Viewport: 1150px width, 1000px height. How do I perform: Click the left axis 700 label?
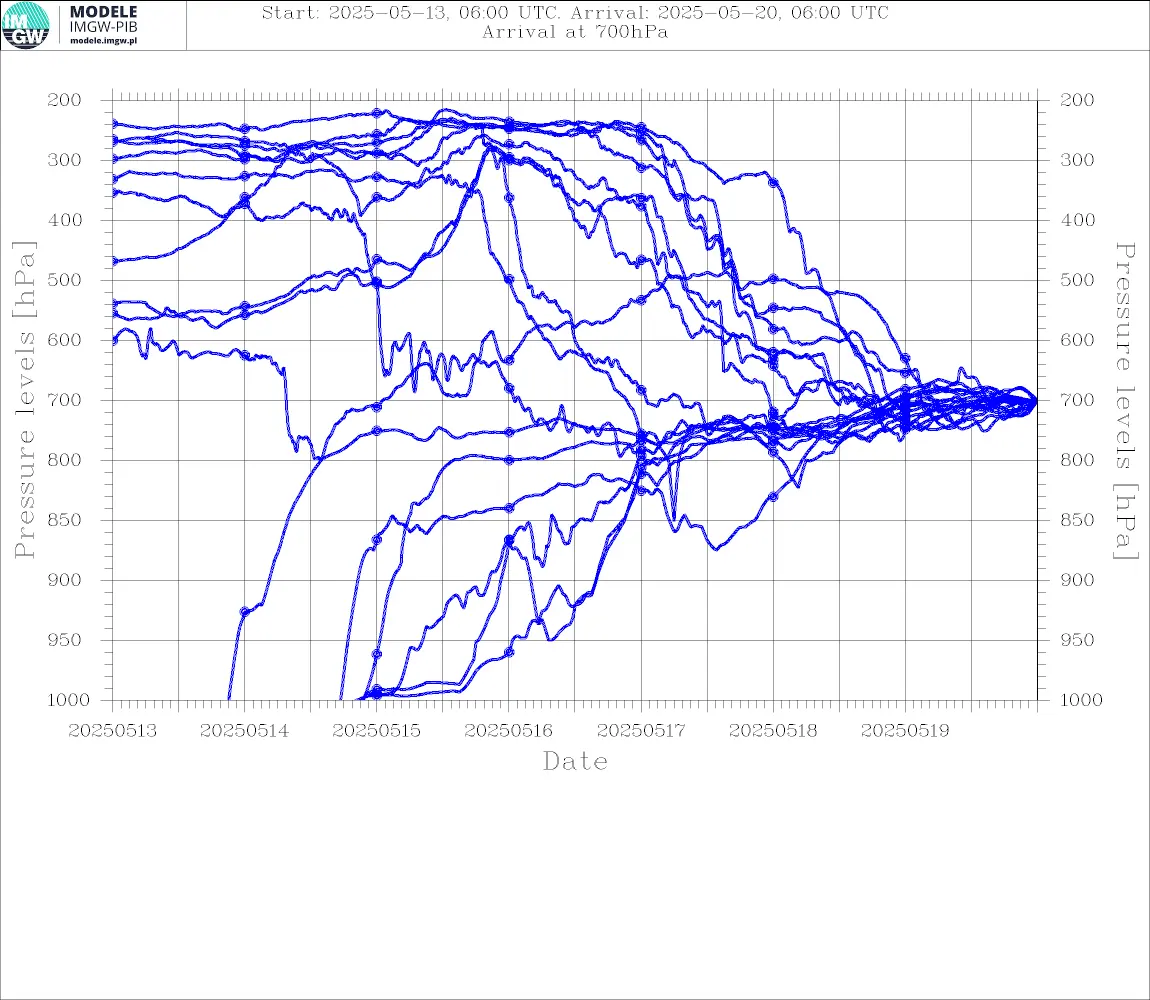coord(65,401)
